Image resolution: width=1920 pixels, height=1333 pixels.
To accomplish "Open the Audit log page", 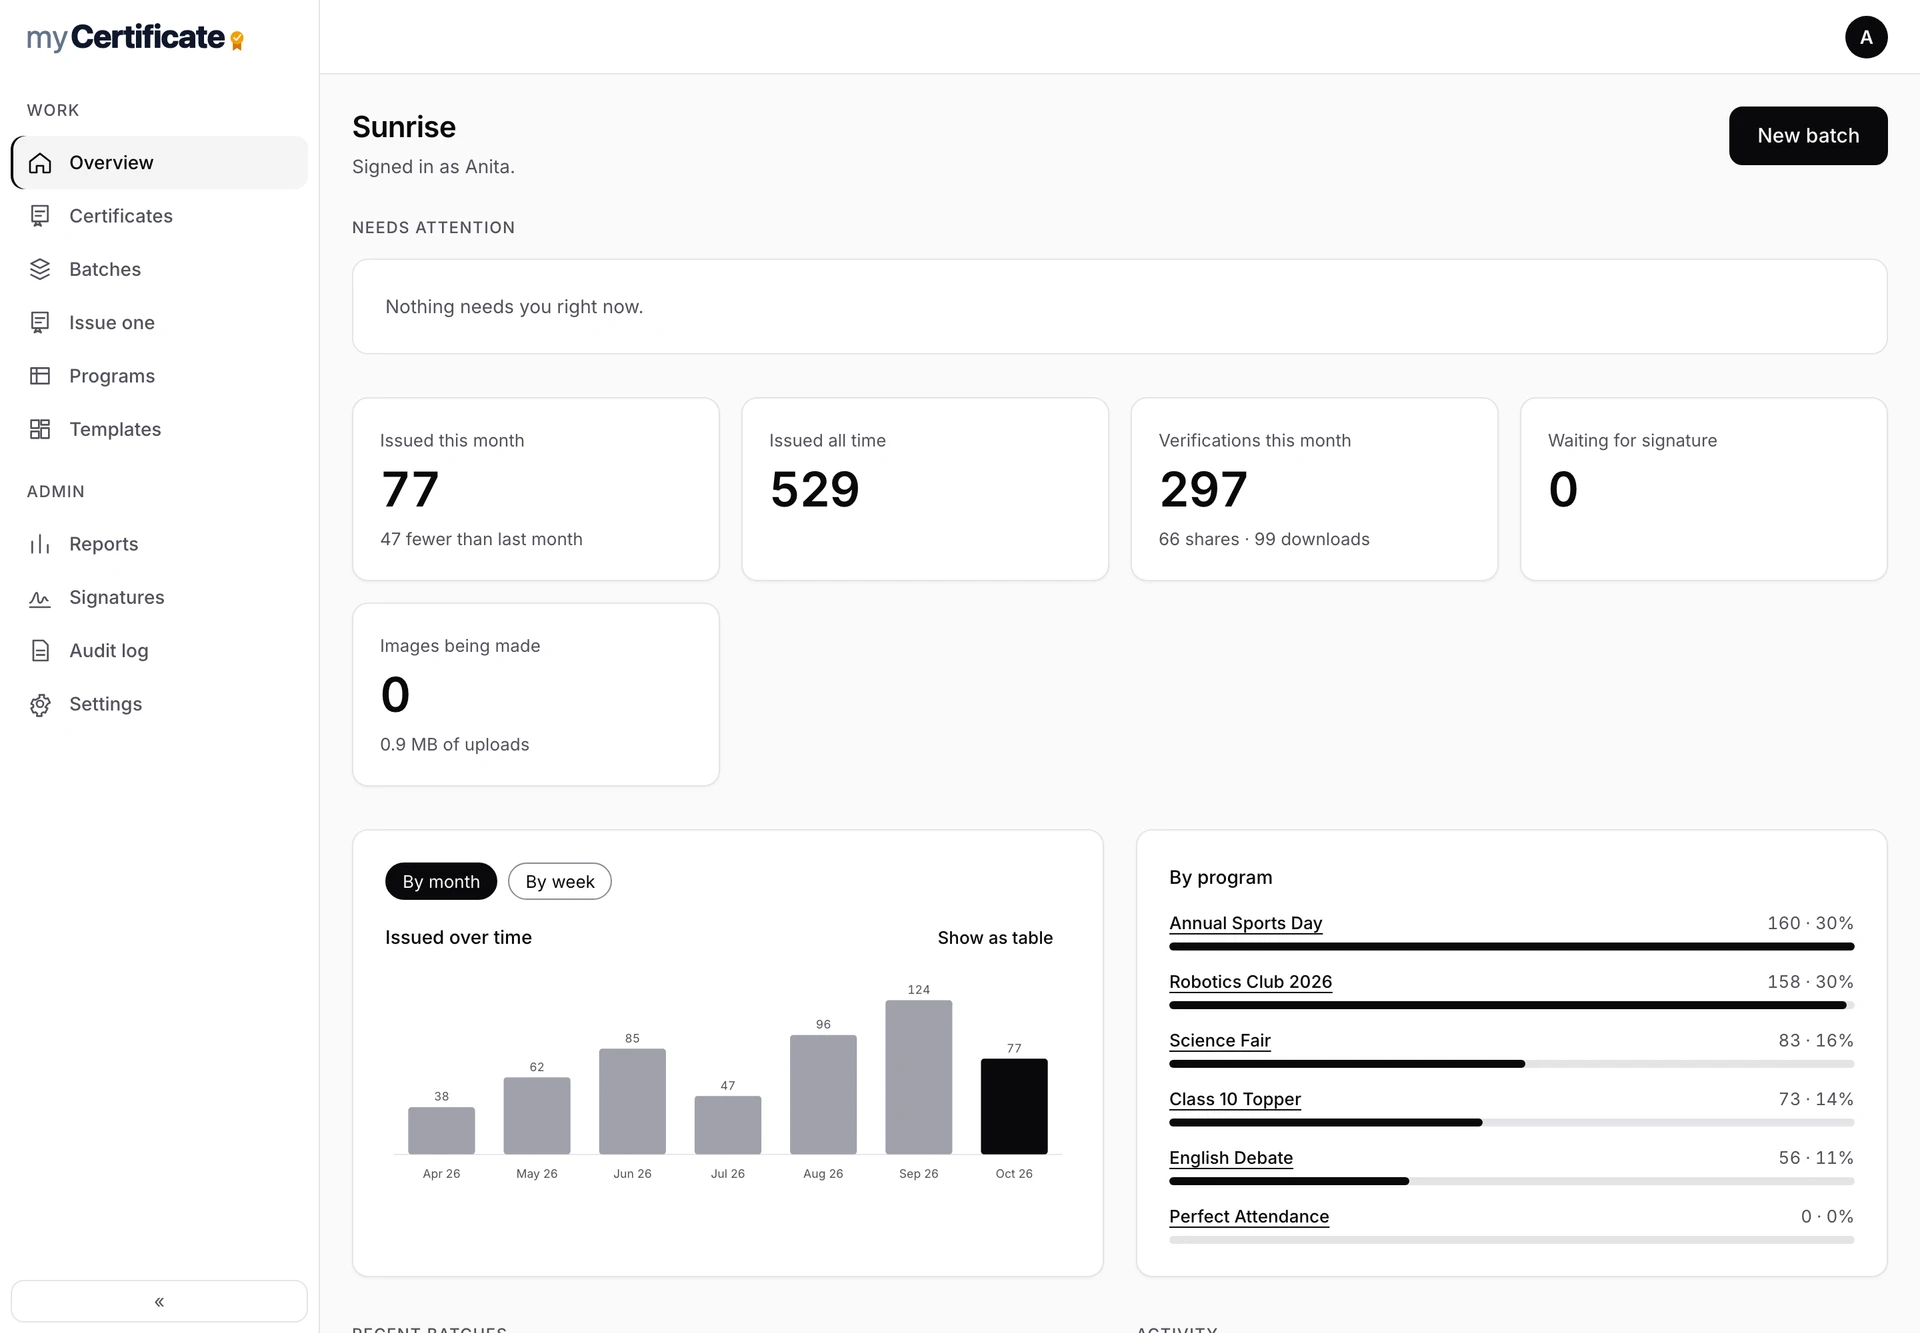I will coord(159,651).
